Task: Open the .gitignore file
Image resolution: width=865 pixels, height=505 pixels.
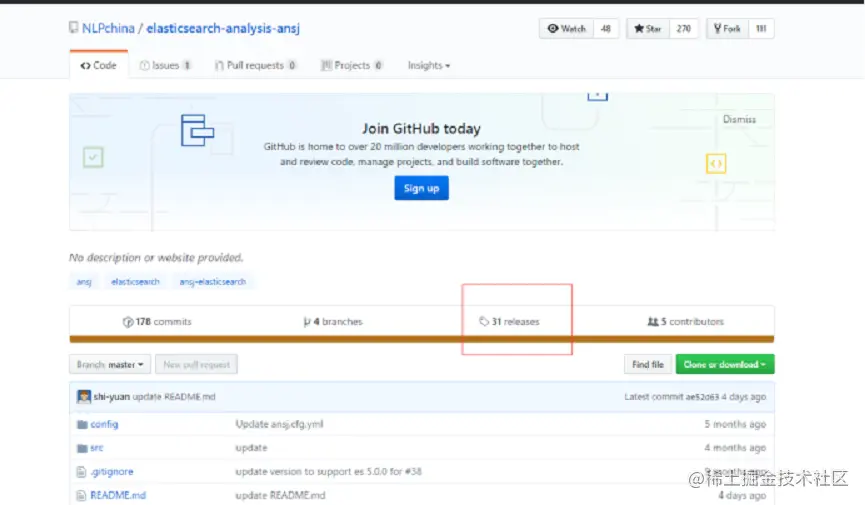Action: [112, 471]
